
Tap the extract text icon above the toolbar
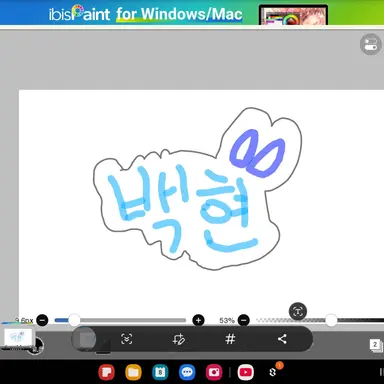point(298,312)
